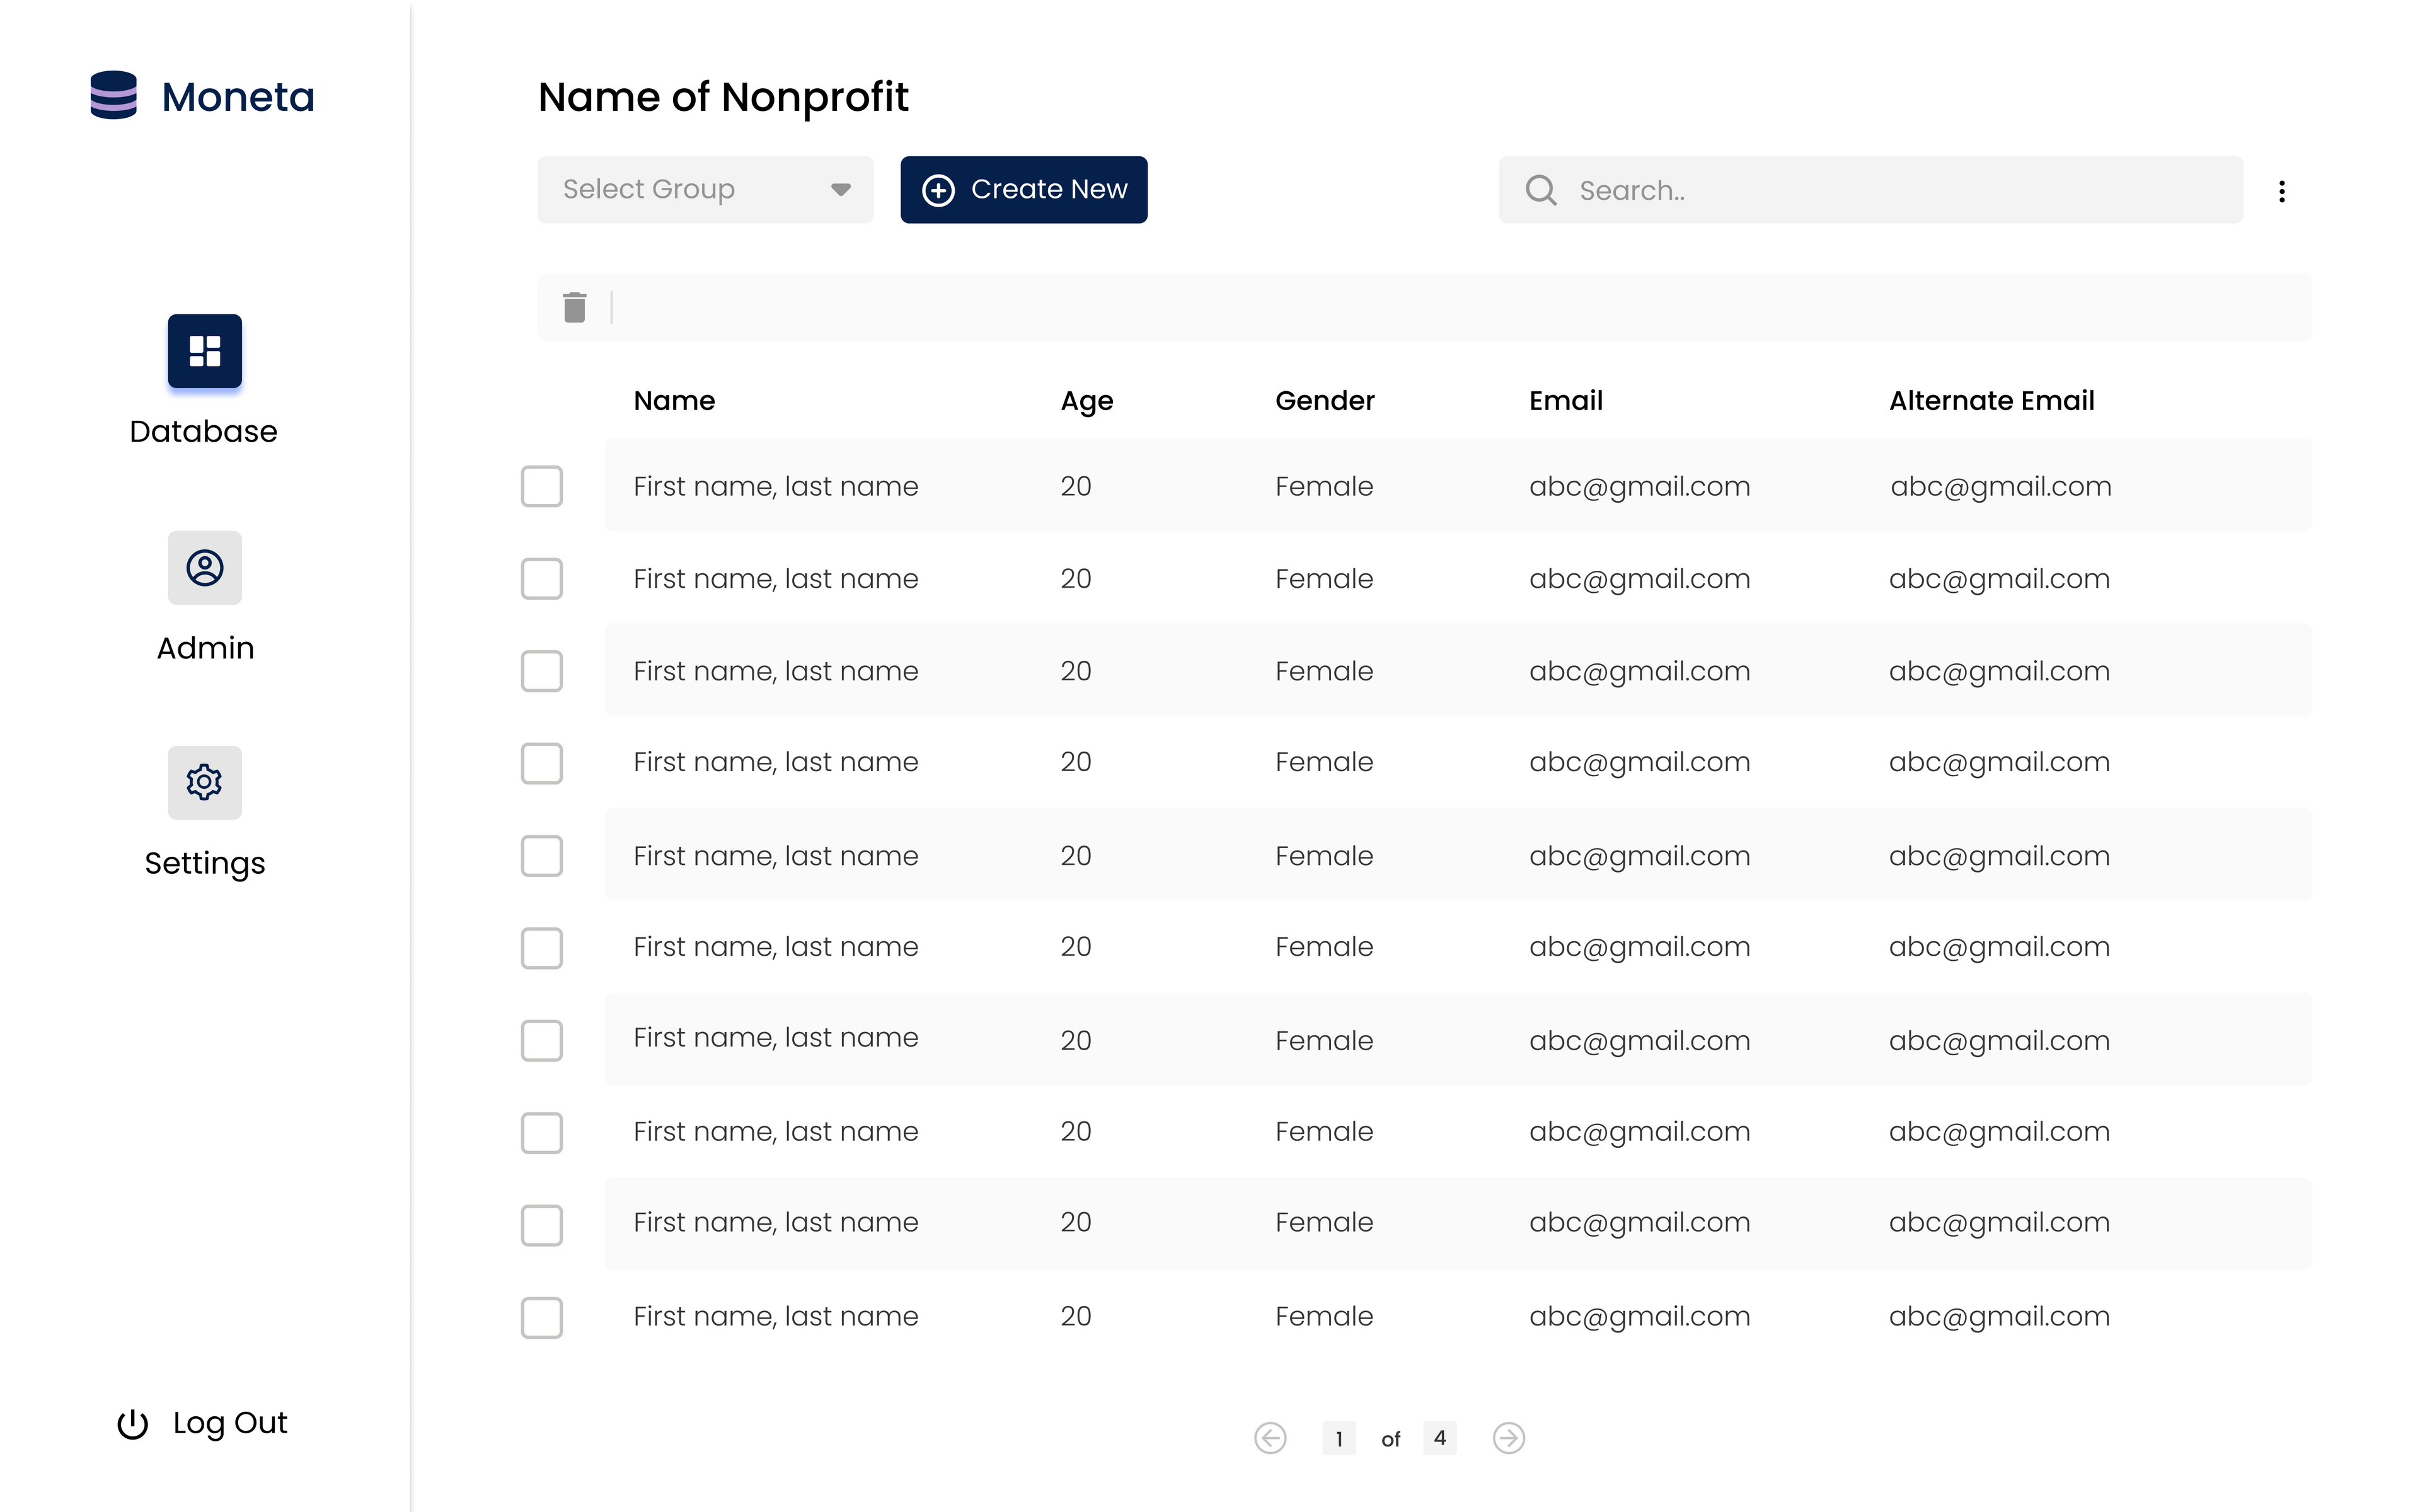2420x1512 pixels.
Task: Click total pages number 4
Action: pyautogui.click(x=1440, y=1438)
